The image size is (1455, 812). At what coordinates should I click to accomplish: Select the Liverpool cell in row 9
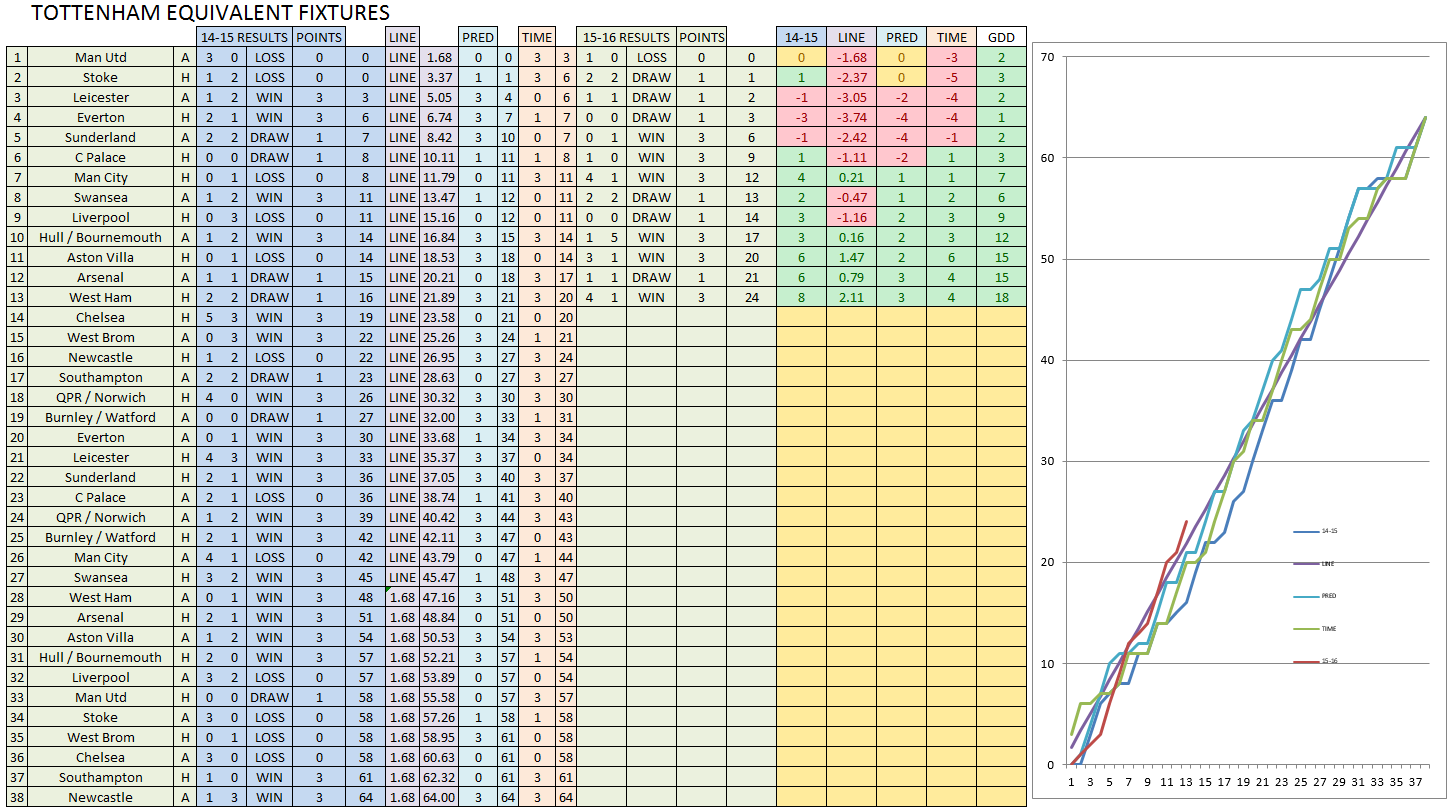(x=101, y=217)
